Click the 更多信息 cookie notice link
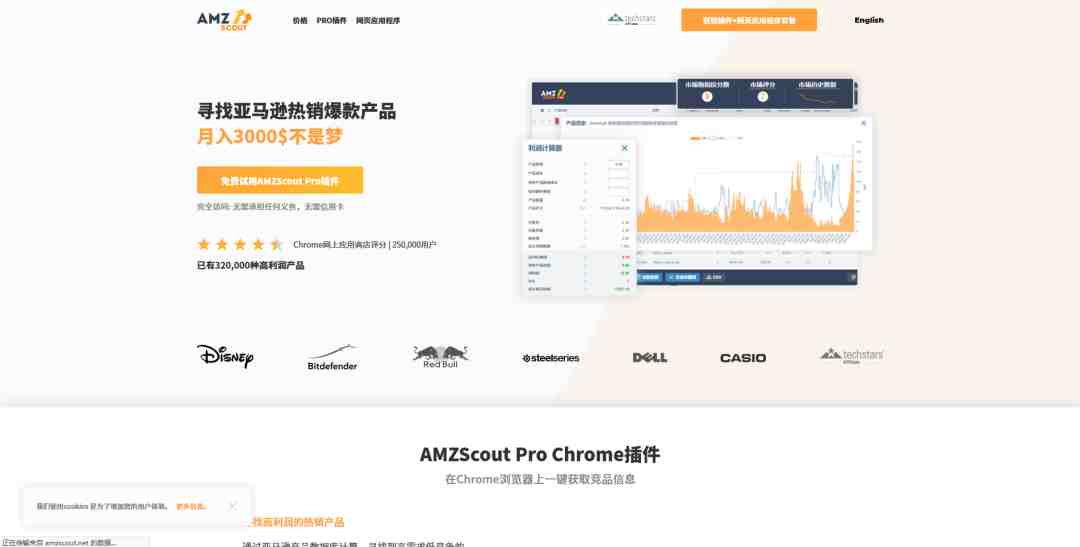The width and height of the screenshot is (1080, 547). 191,507
